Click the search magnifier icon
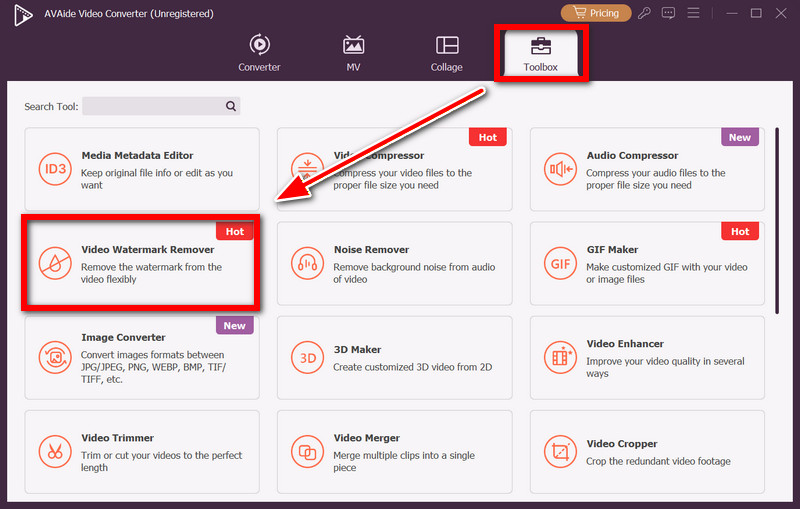Image resolution: width=800 pixels, height=509 pixels. tap(230, 106)
